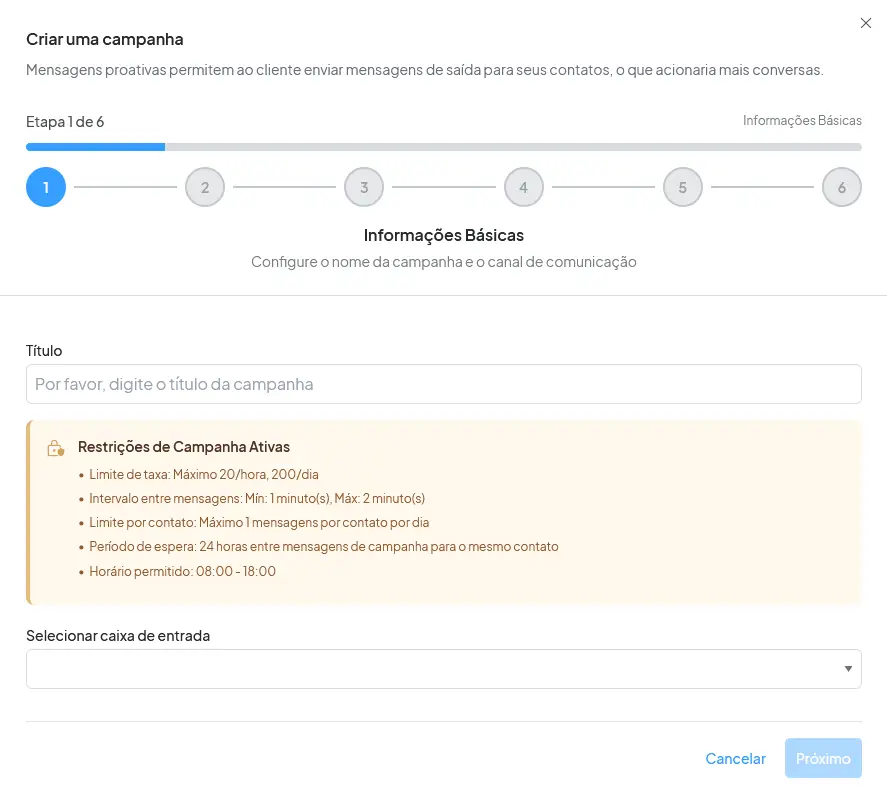Focus the Título campaign name field
887x790 pixels.
443,384
